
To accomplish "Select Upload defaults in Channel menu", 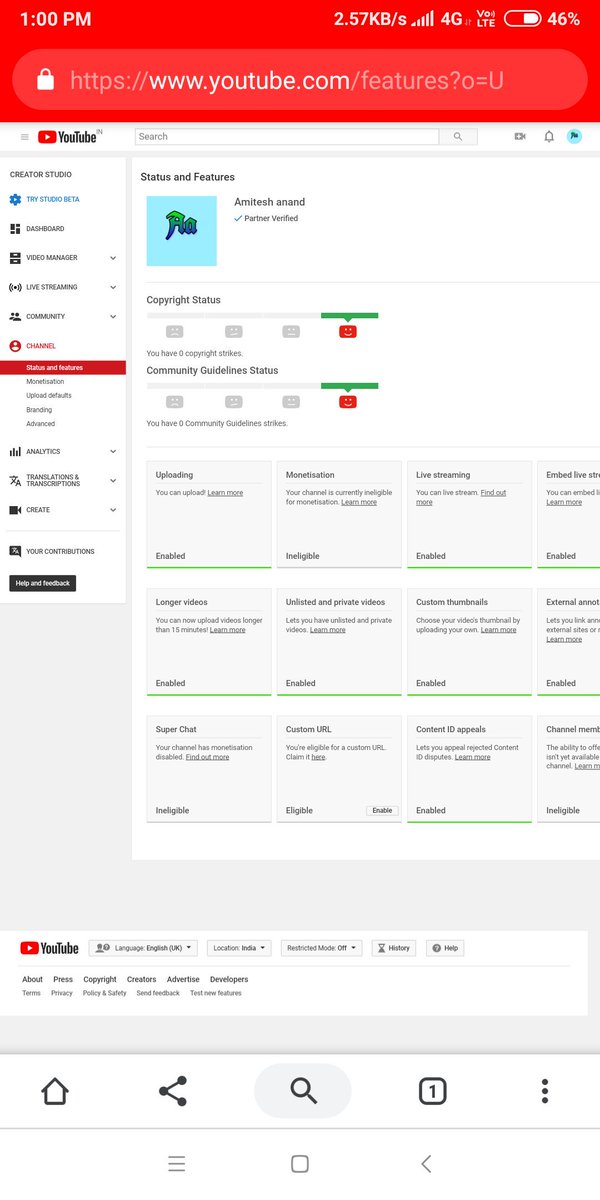I will [49, 395].
